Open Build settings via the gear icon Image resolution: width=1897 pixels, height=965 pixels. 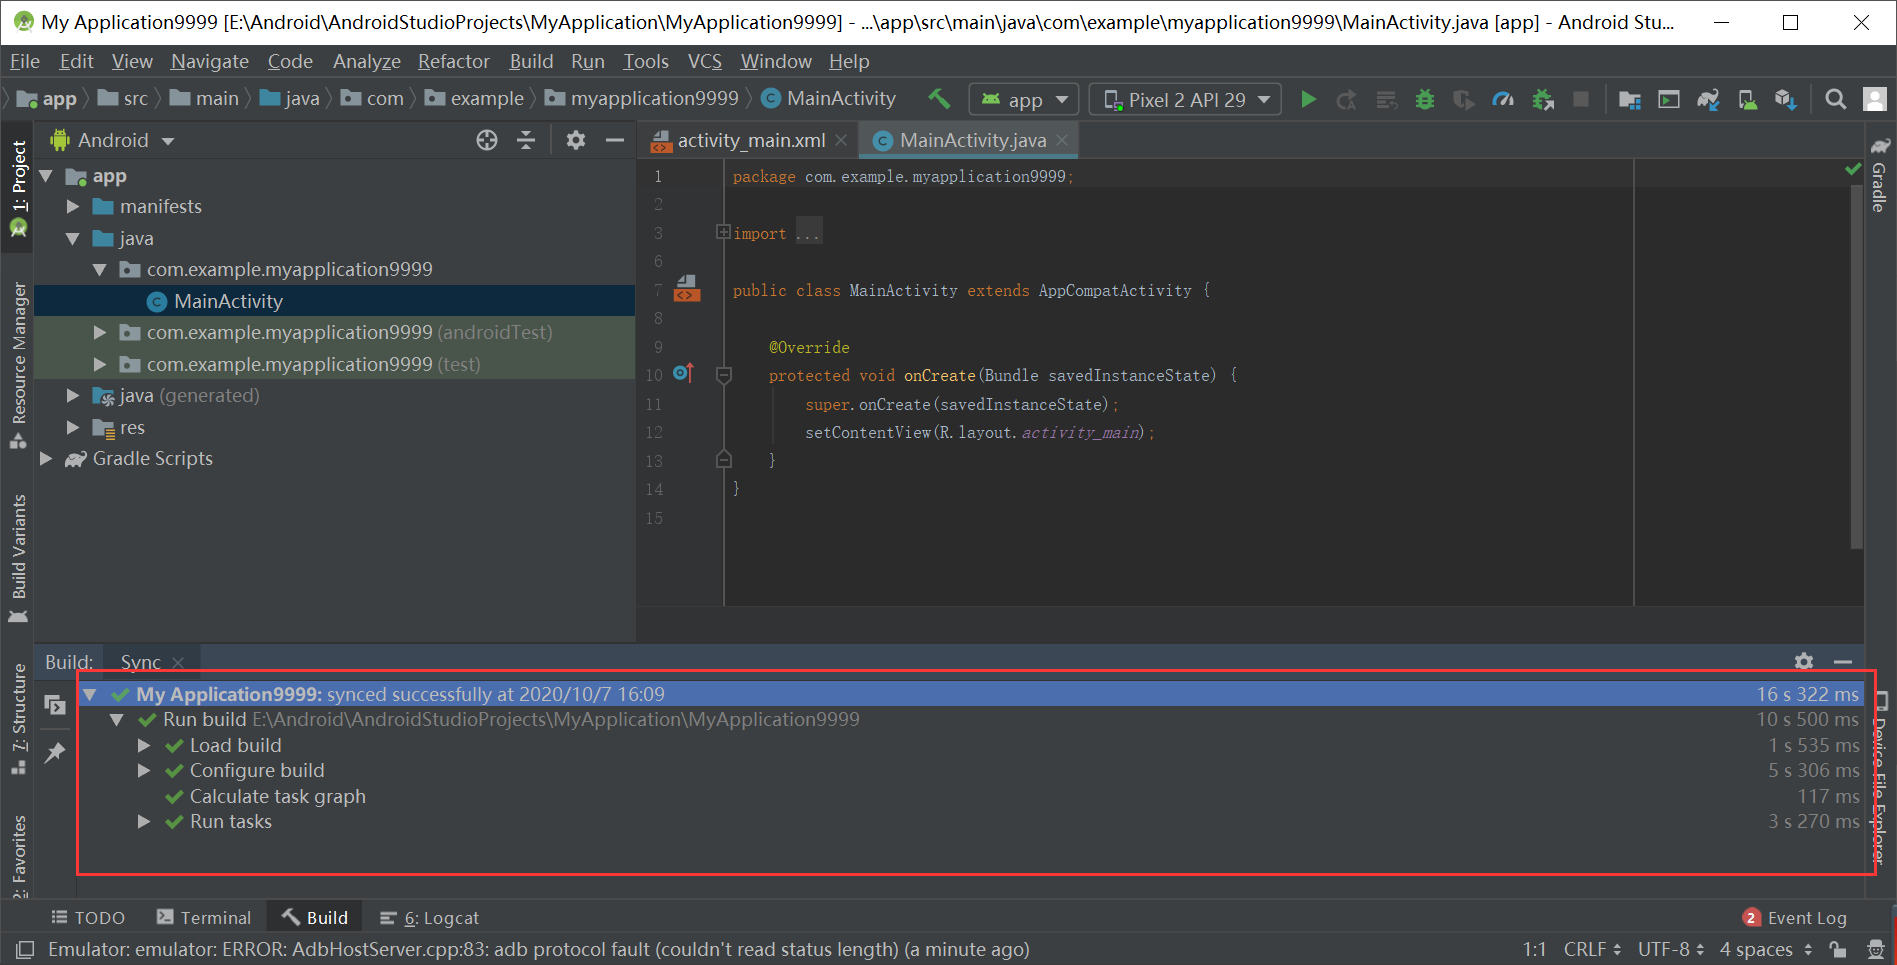1803,661
